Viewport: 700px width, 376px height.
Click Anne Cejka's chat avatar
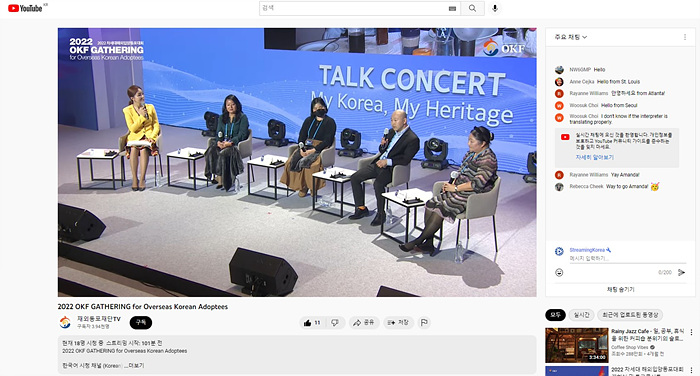point(559,82)
